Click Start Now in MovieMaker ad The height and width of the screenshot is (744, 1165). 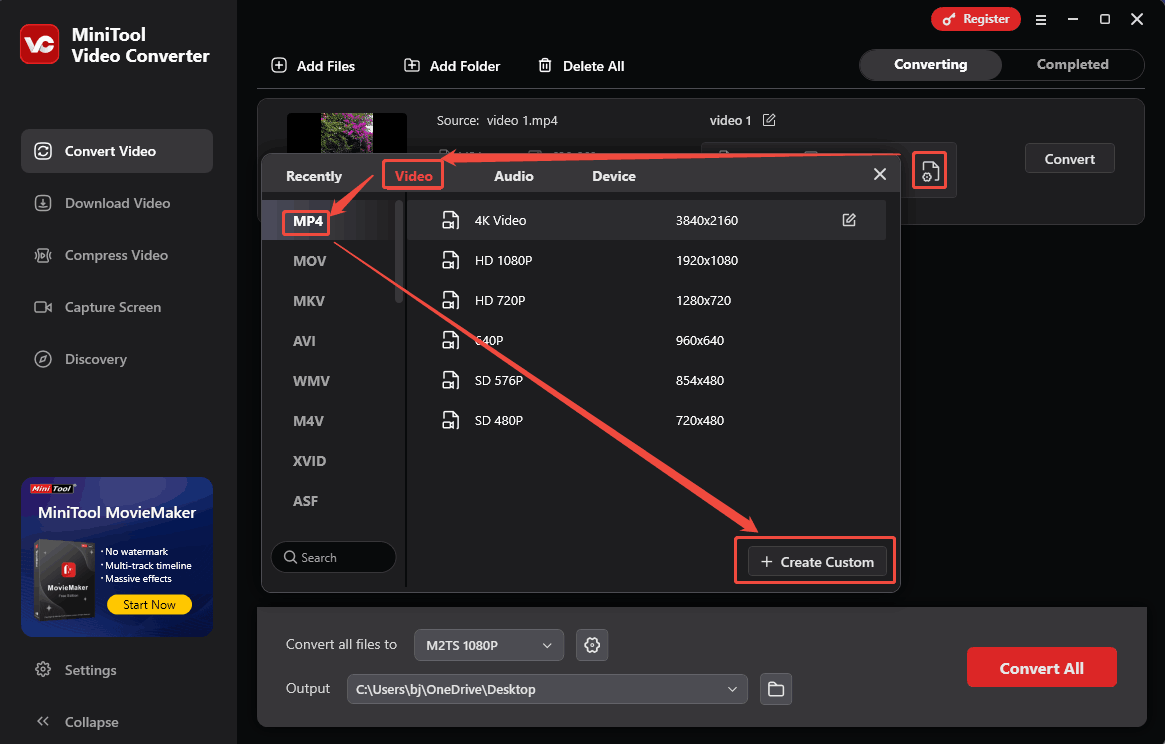(149, 605)
